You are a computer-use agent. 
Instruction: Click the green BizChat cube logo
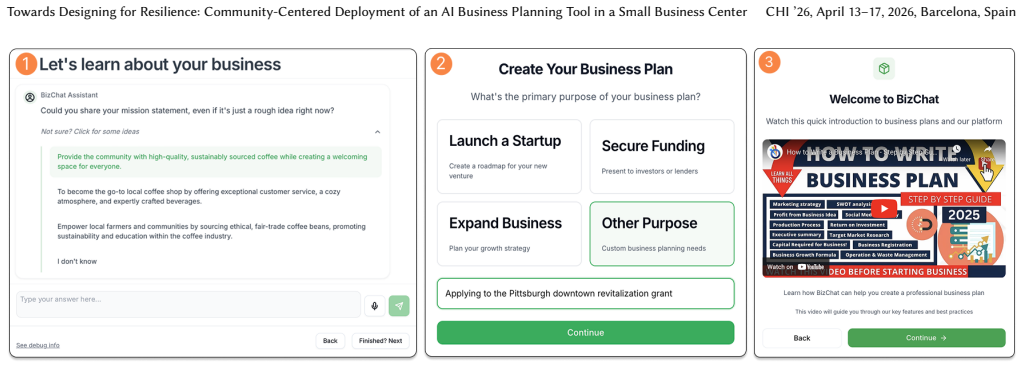[884, 68]
